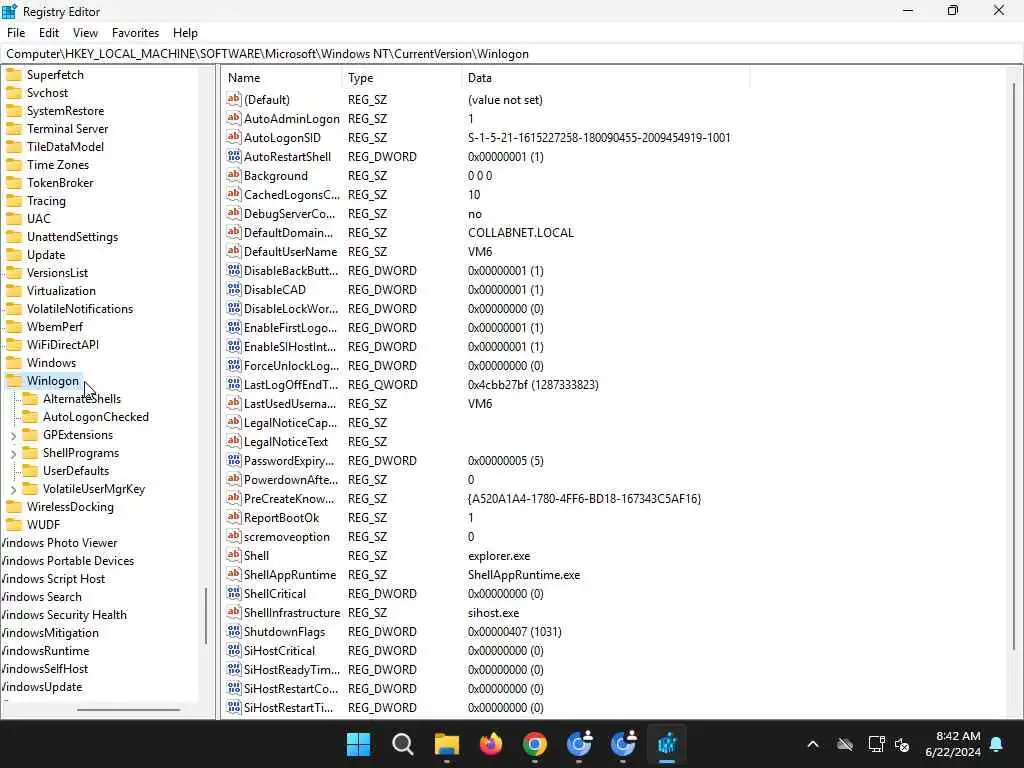Click the Background value string icon
Screen dimensions: 1024x768
(x=234, y=175)
